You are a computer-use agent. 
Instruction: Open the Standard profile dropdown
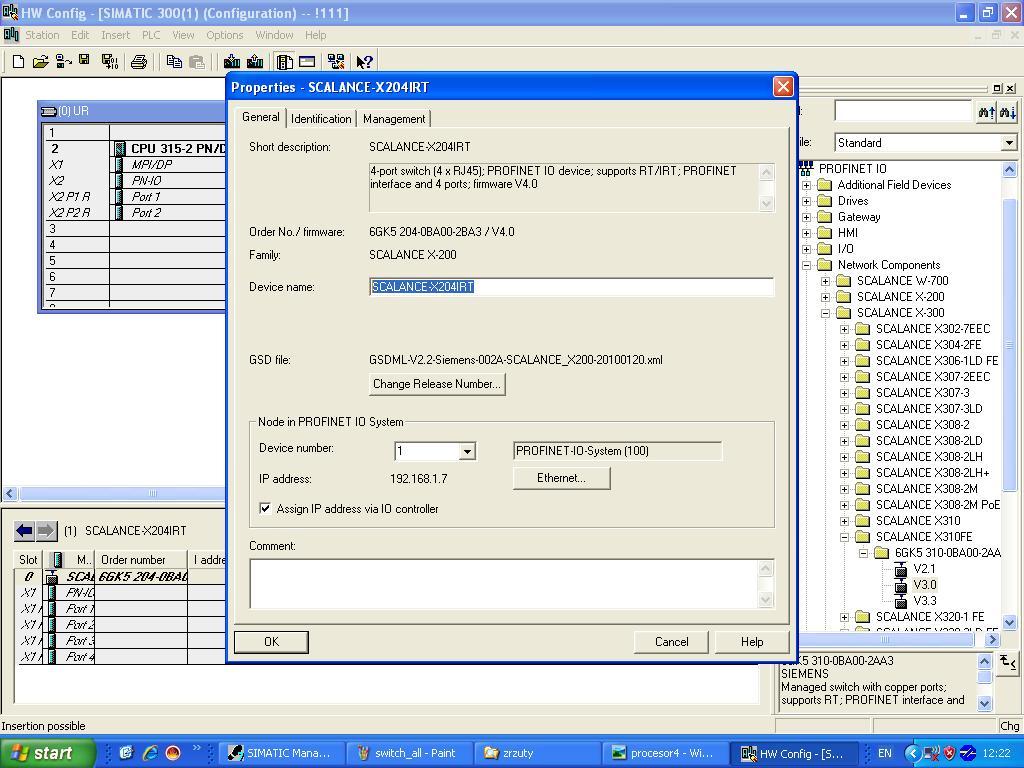(1008, 142)
